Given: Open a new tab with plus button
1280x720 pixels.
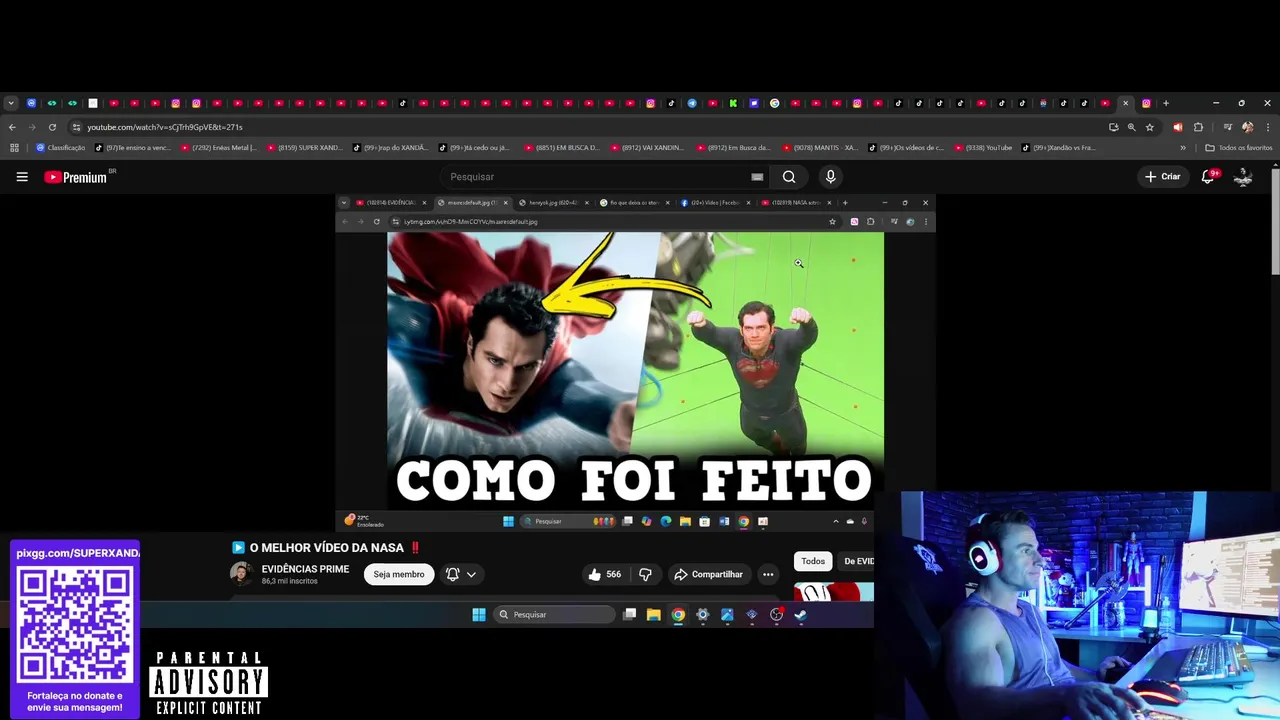Looking at the screenshot, I should [x=1166, y=103].
